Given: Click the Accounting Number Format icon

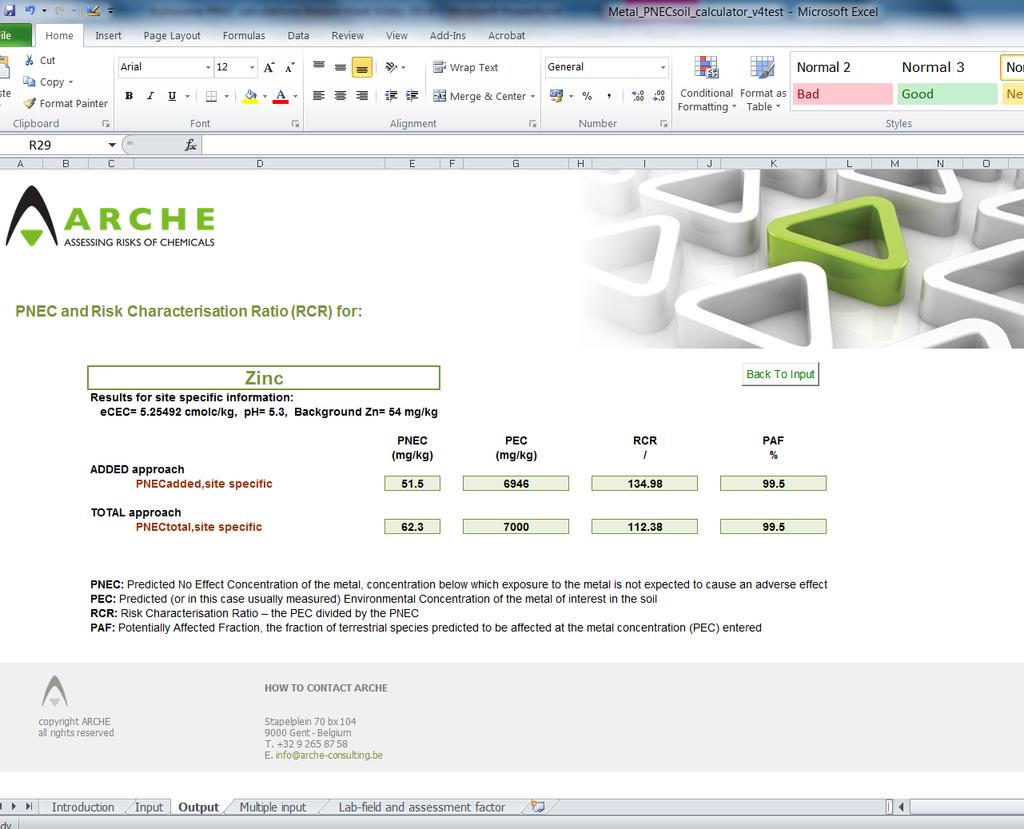Looking at the screenshot, I should [x=556, y=96].
